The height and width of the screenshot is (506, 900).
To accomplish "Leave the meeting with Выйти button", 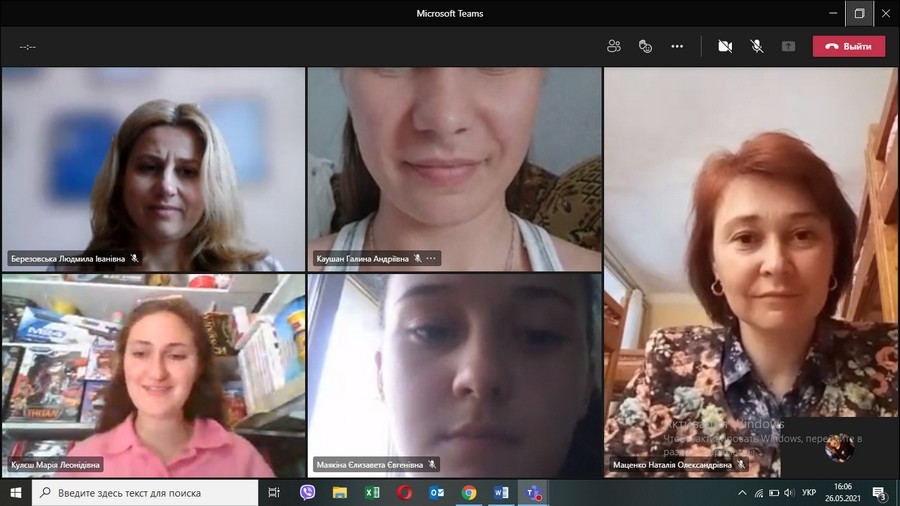I will (x=848, y=46).
